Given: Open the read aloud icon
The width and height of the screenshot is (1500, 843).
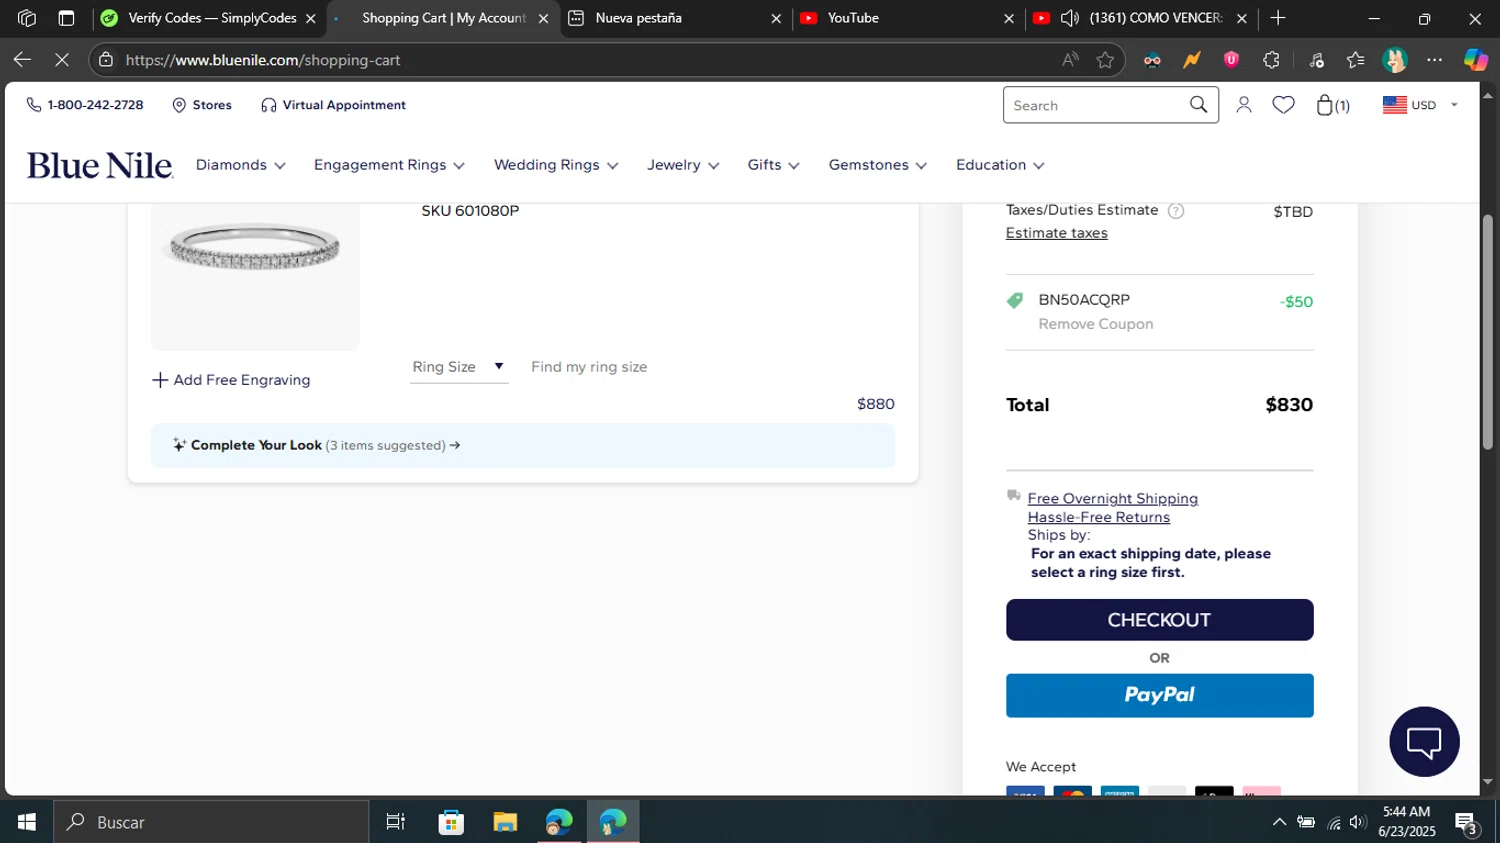Looking at the screenshot, I should [1070, 60].
